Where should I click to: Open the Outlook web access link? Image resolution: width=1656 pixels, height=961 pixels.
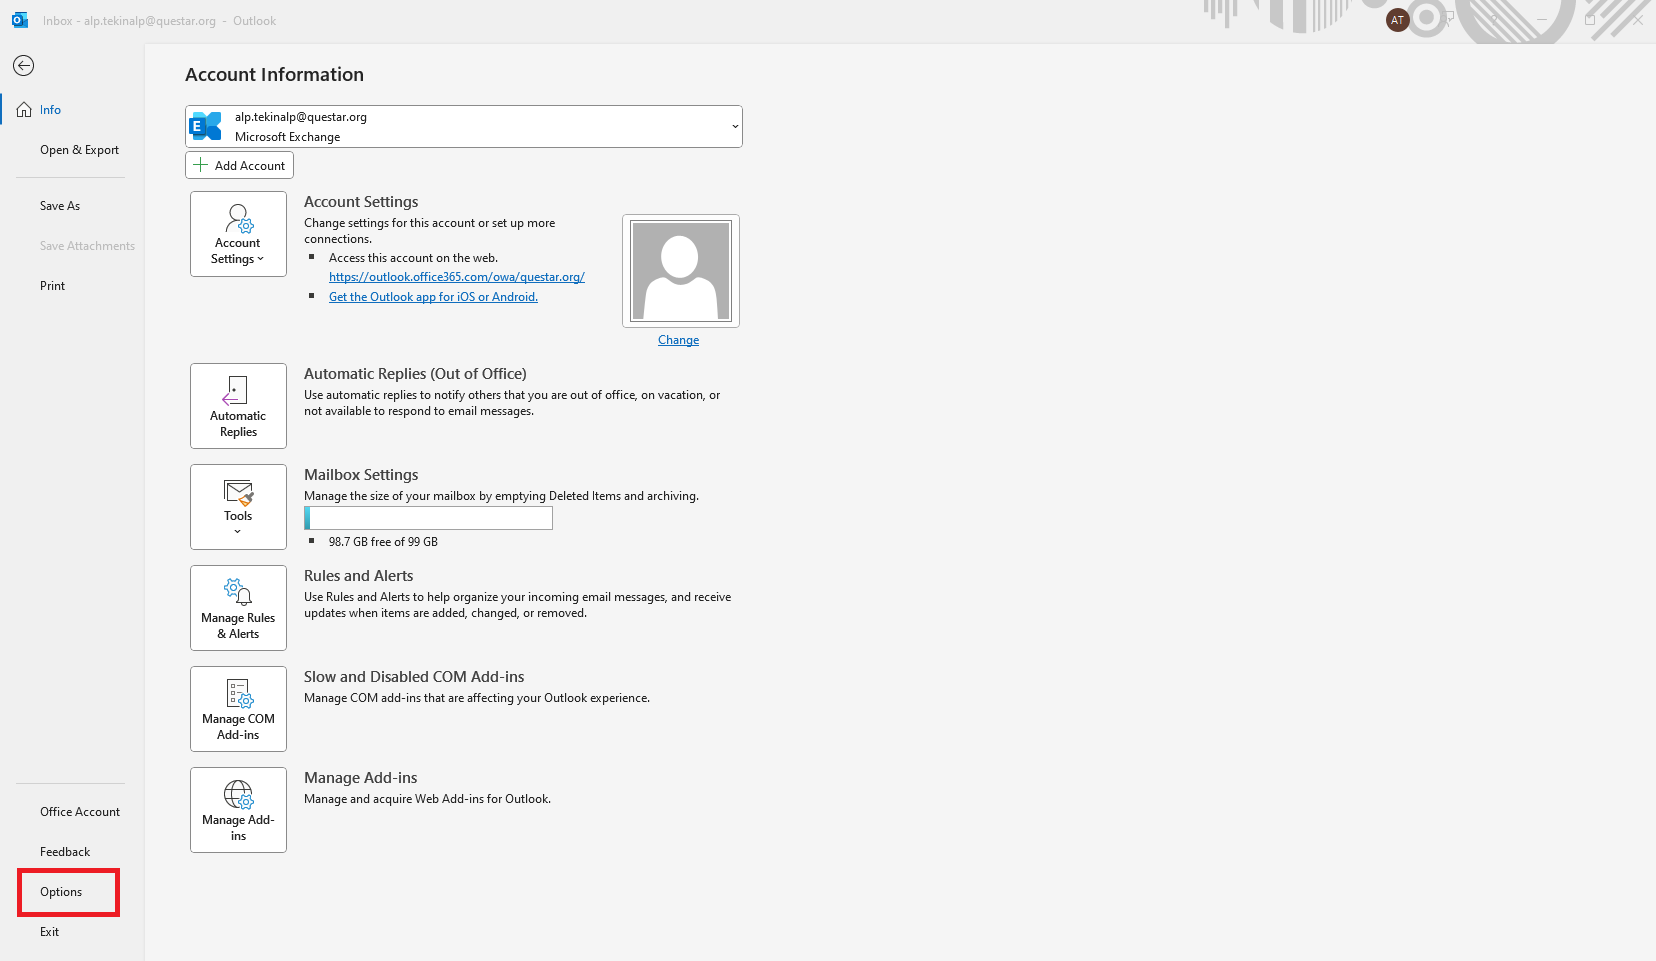tap(457, 277)
